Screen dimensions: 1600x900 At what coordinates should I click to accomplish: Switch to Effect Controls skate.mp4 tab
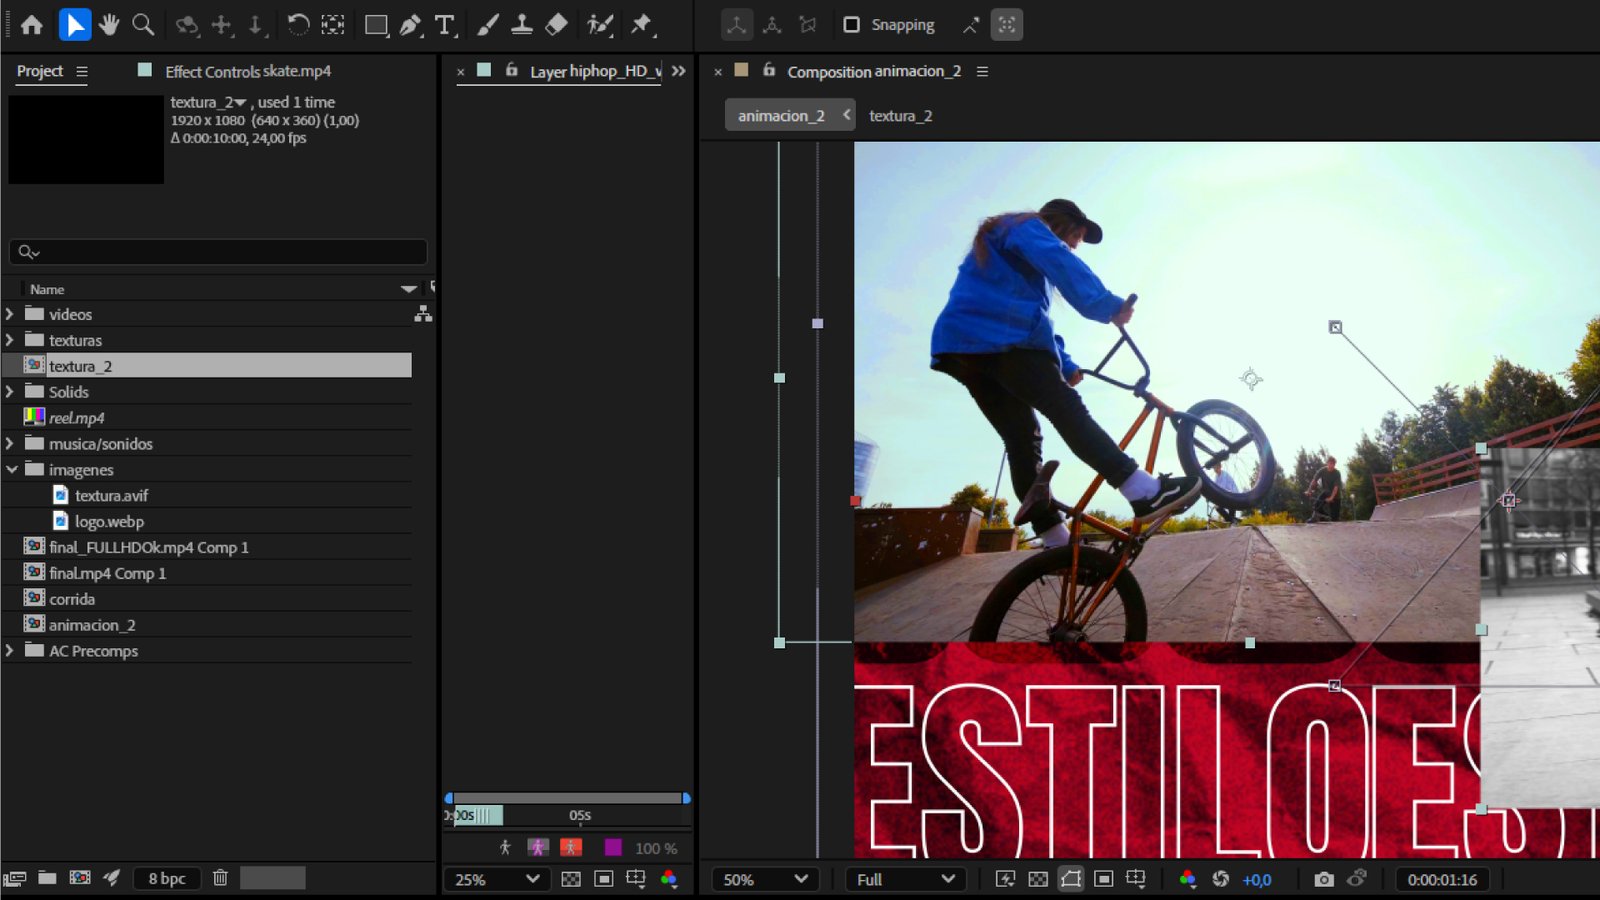click(248, 71)
